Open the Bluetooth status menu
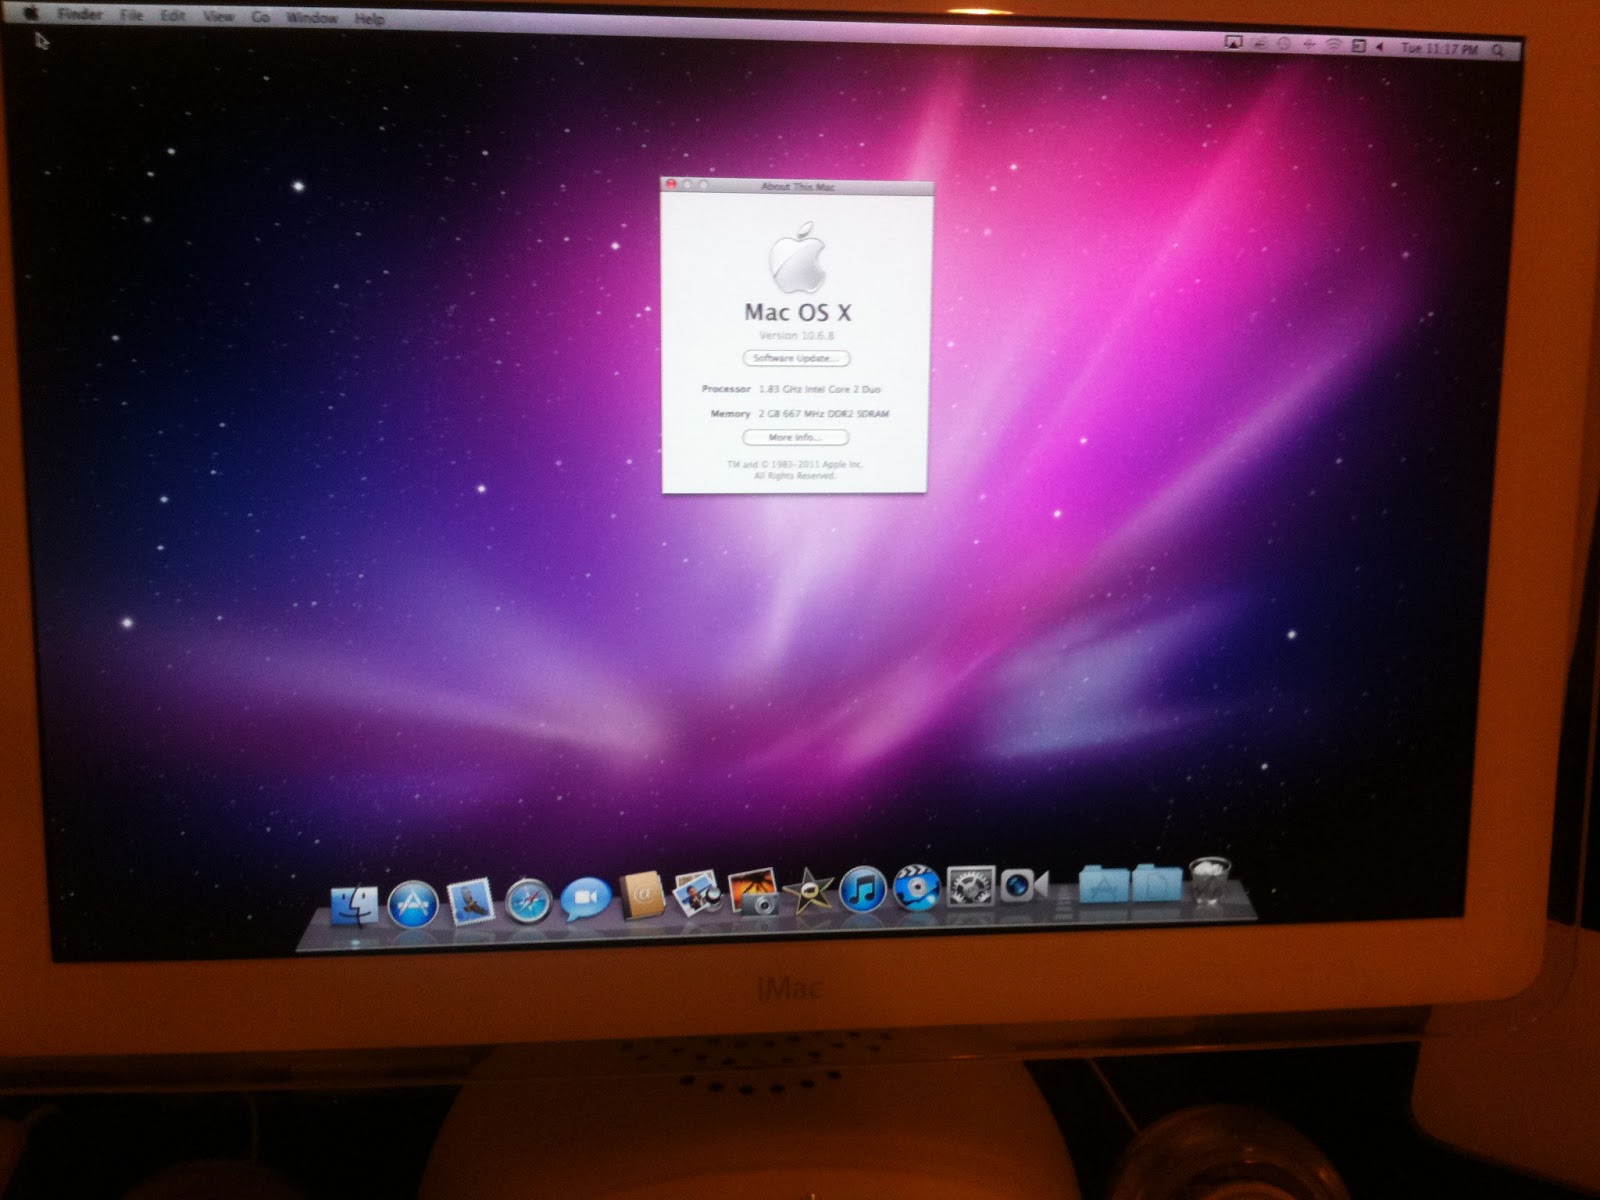 click(x=1309, y=44)
